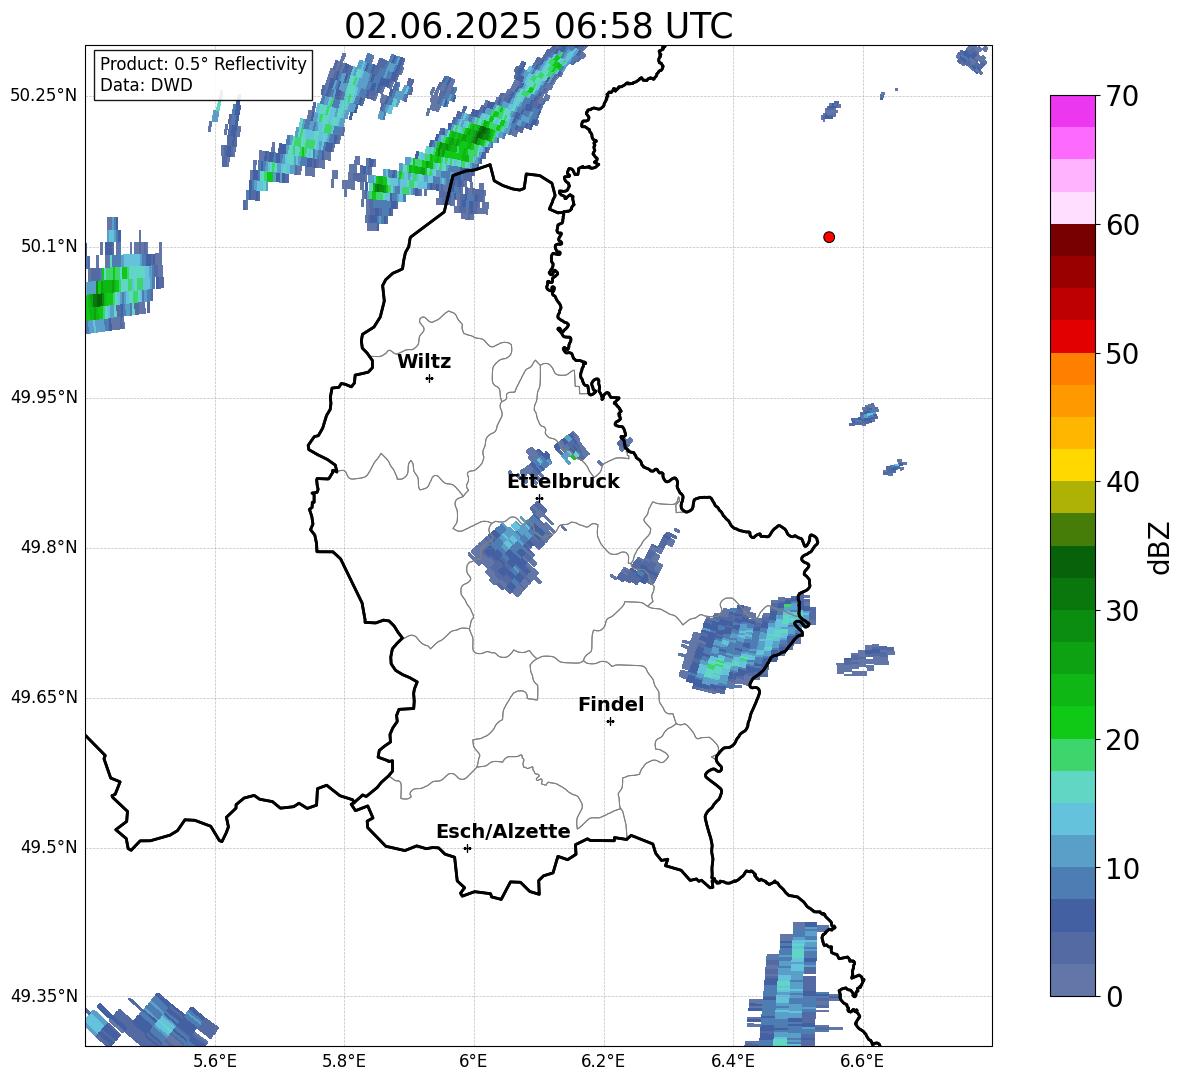Click the Findel station label
The width and height of the screenshot is (1184, 1081).
(x=611, y=704)
